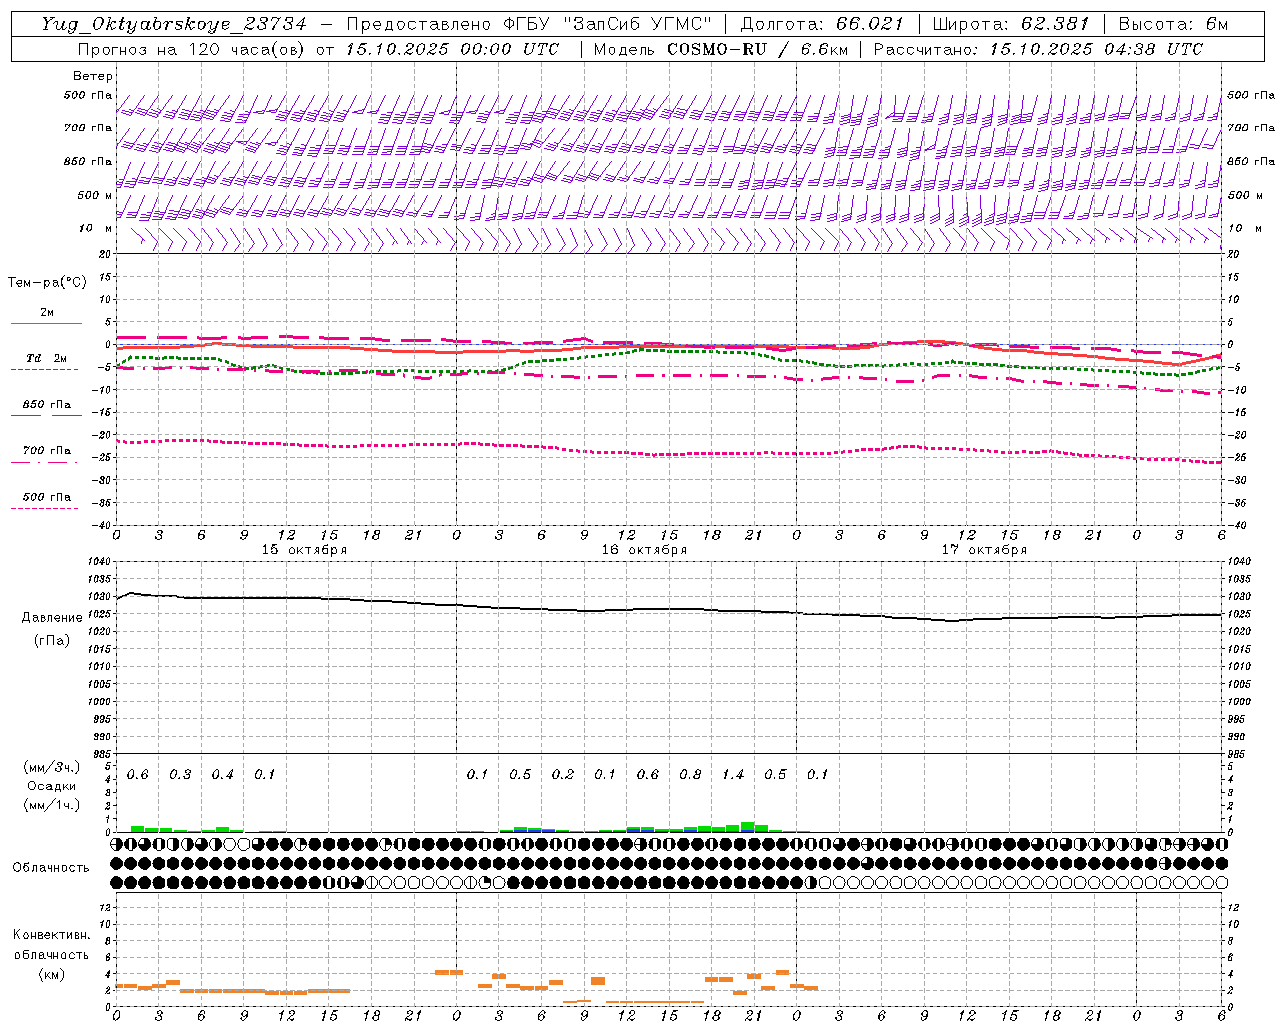
Task: Click the 0.8 precipitation amount value
Action: (x=690, y=775)
